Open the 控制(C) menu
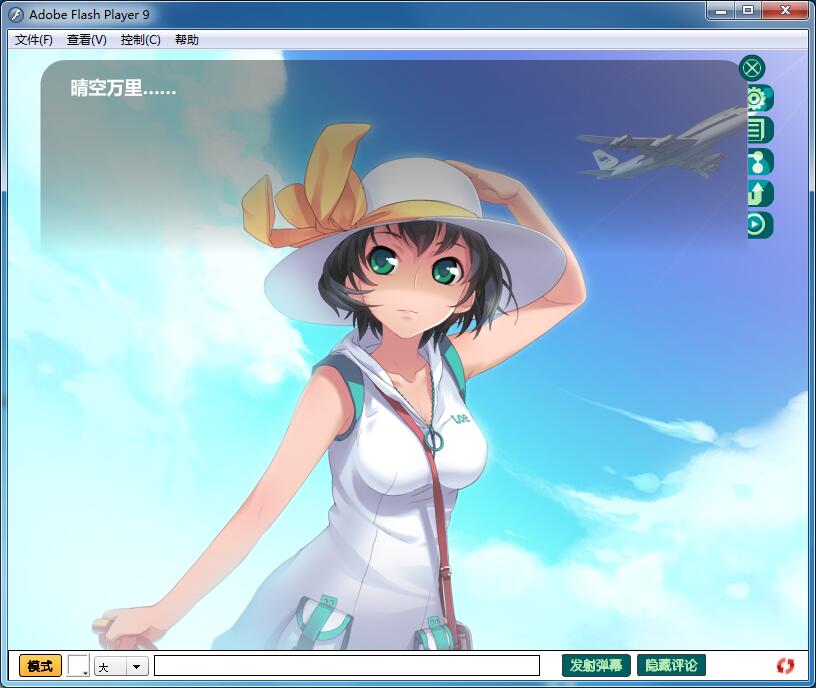 pos(141,40)
